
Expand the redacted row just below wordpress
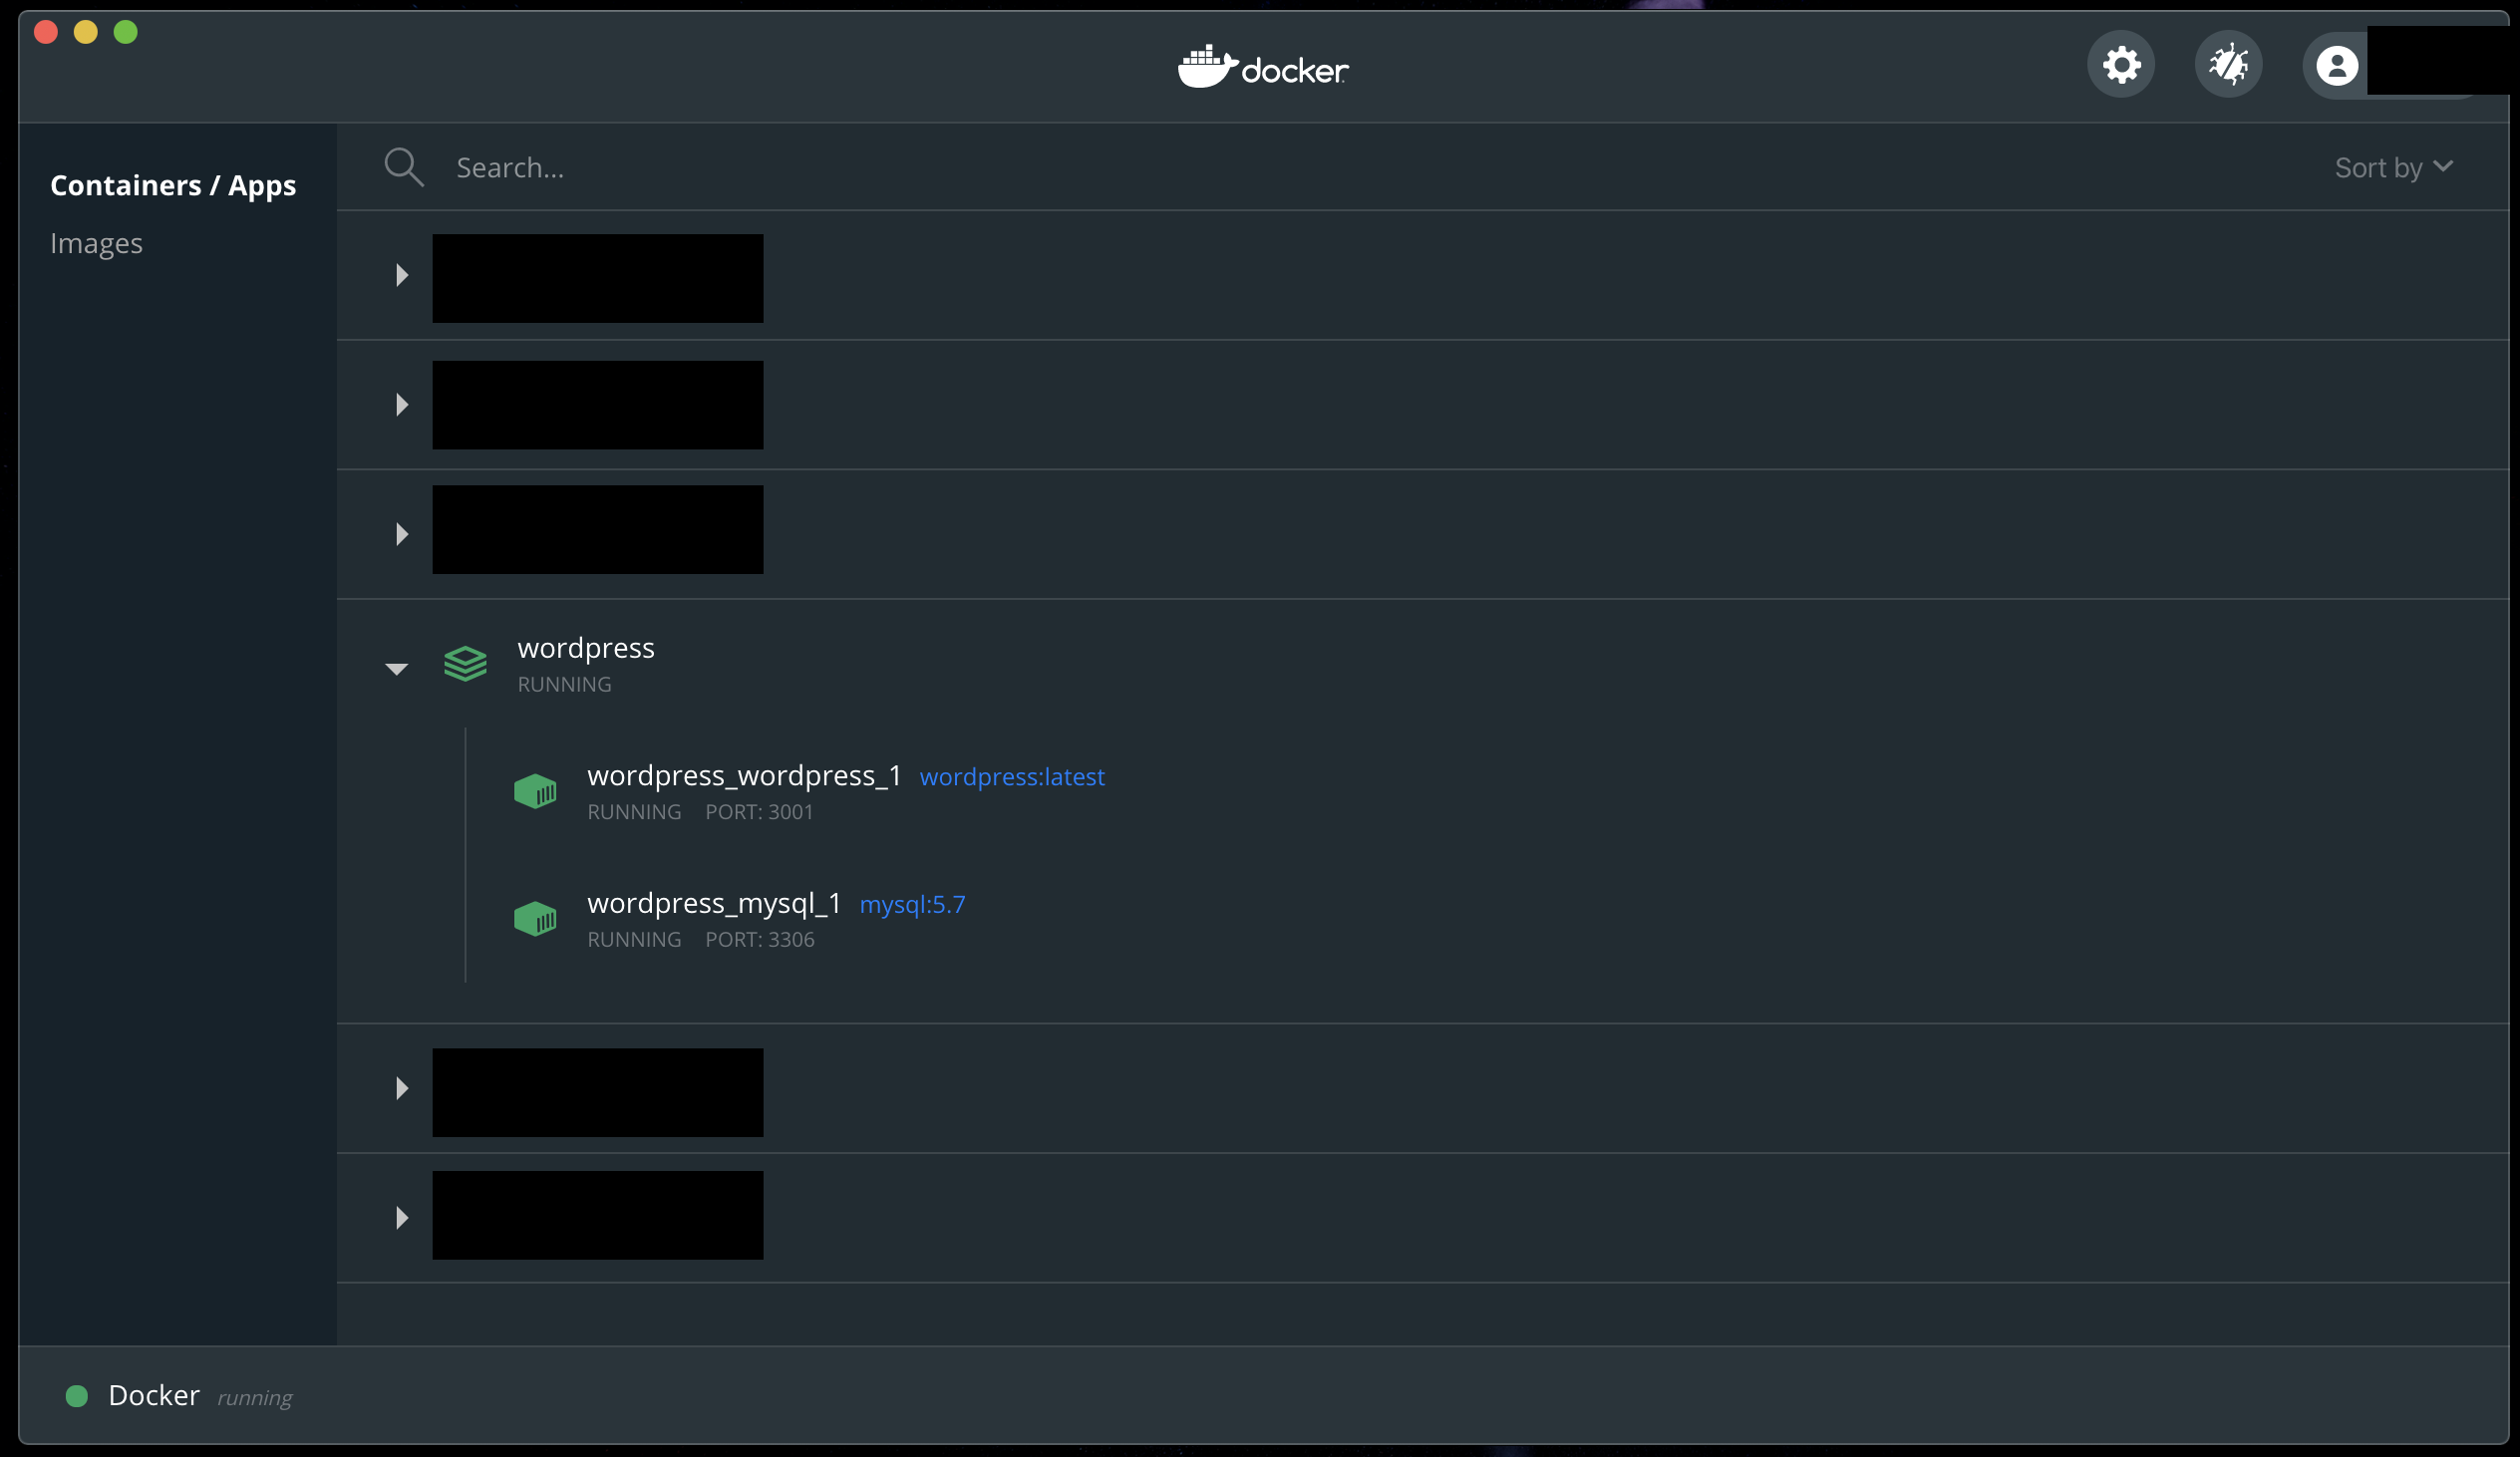tap(402, 1088)
